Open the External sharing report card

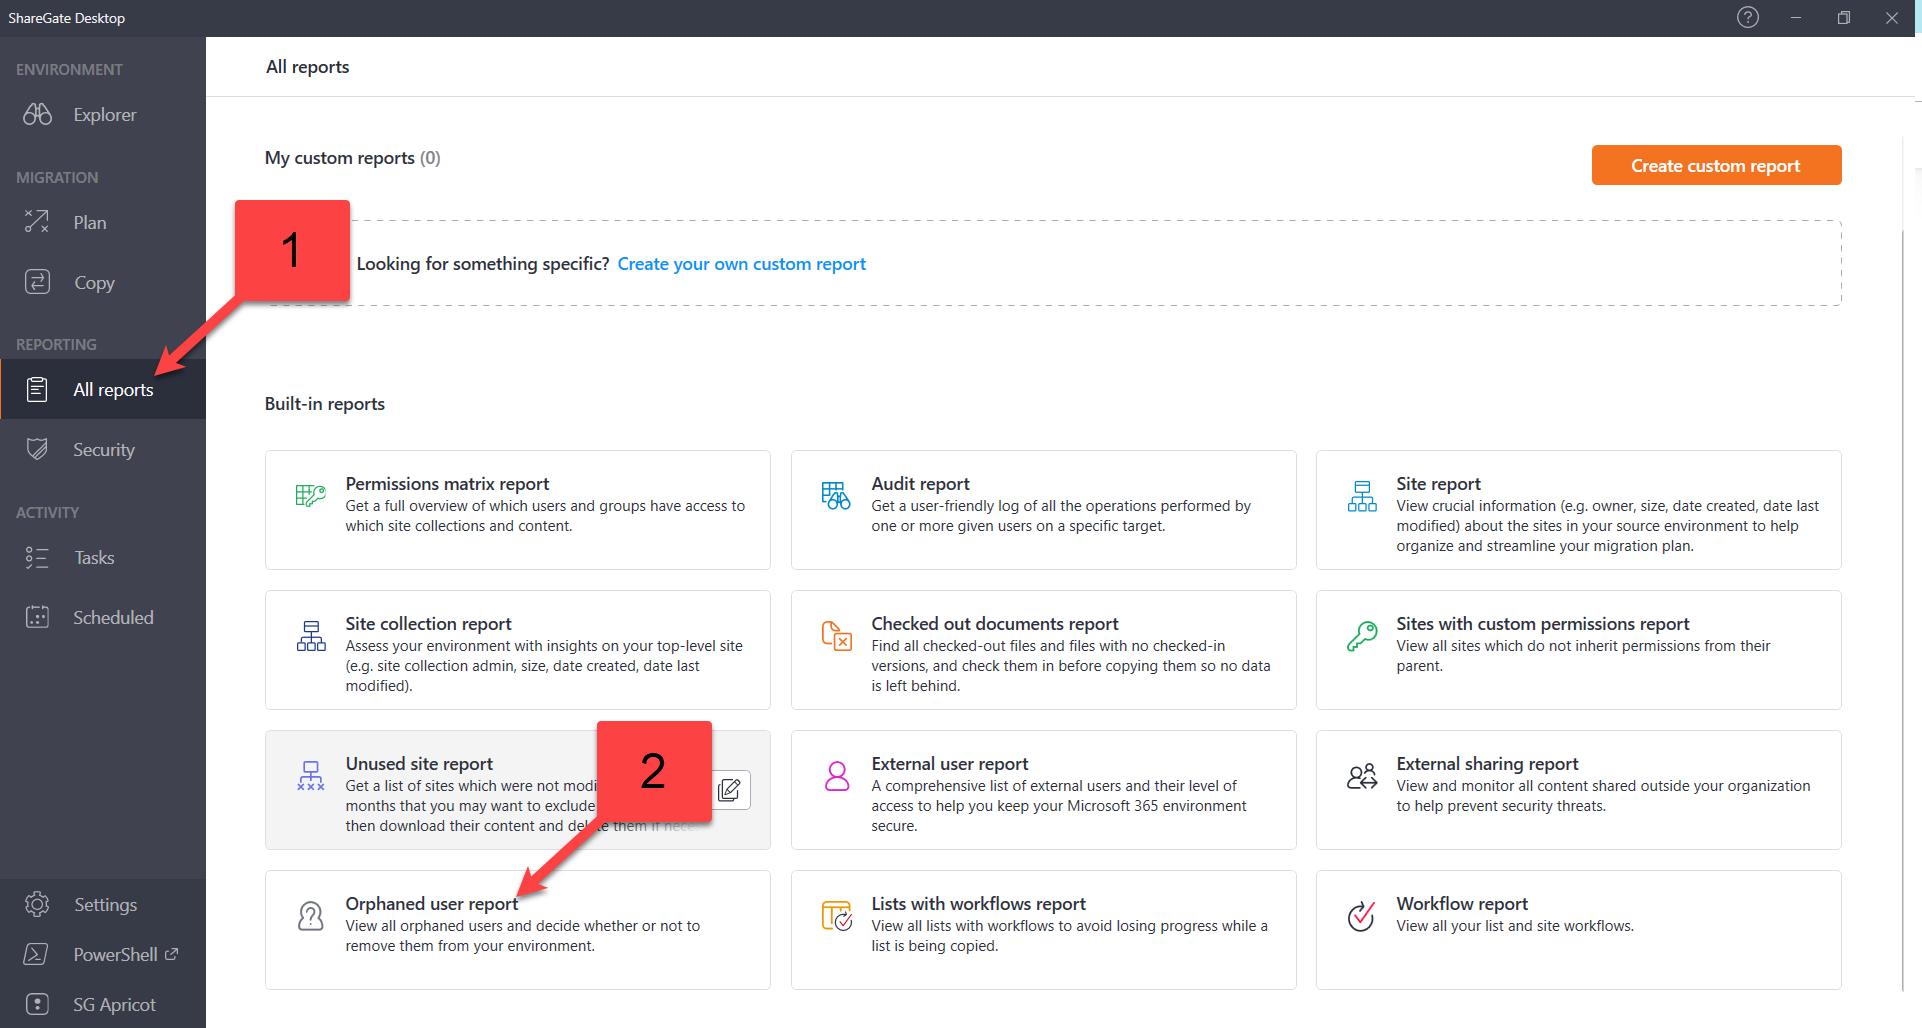1578,789
